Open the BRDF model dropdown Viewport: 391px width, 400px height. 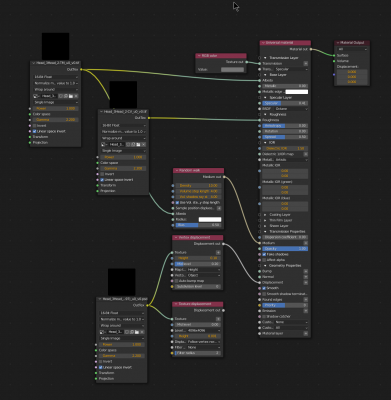(291, 109)
